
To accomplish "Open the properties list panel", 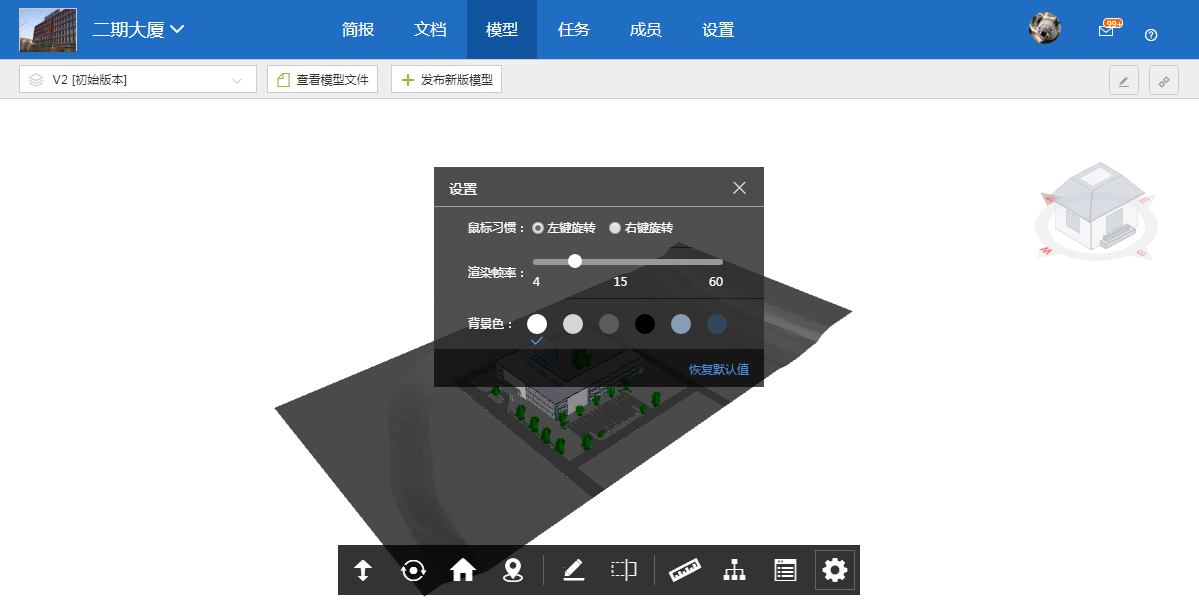I will pos(784,569).
